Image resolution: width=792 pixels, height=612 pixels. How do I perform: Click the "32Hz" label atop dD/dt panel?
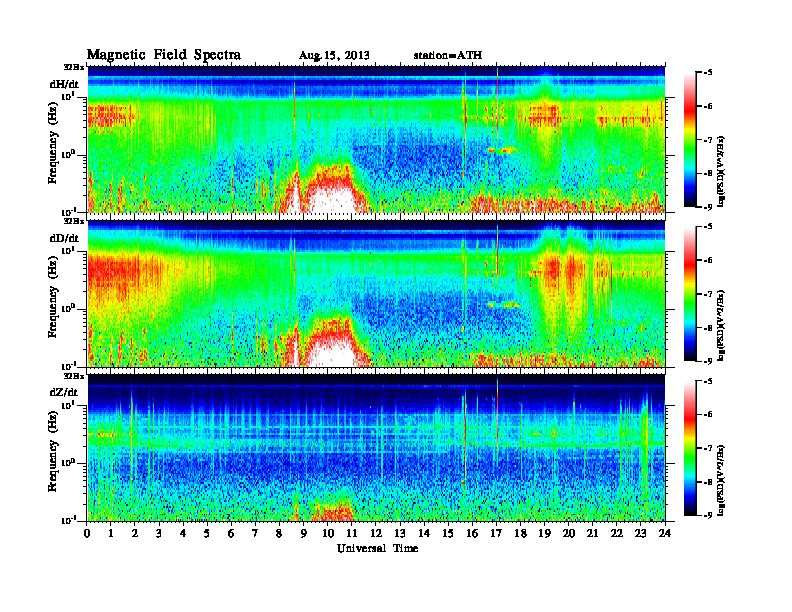(x=74, y=221)
